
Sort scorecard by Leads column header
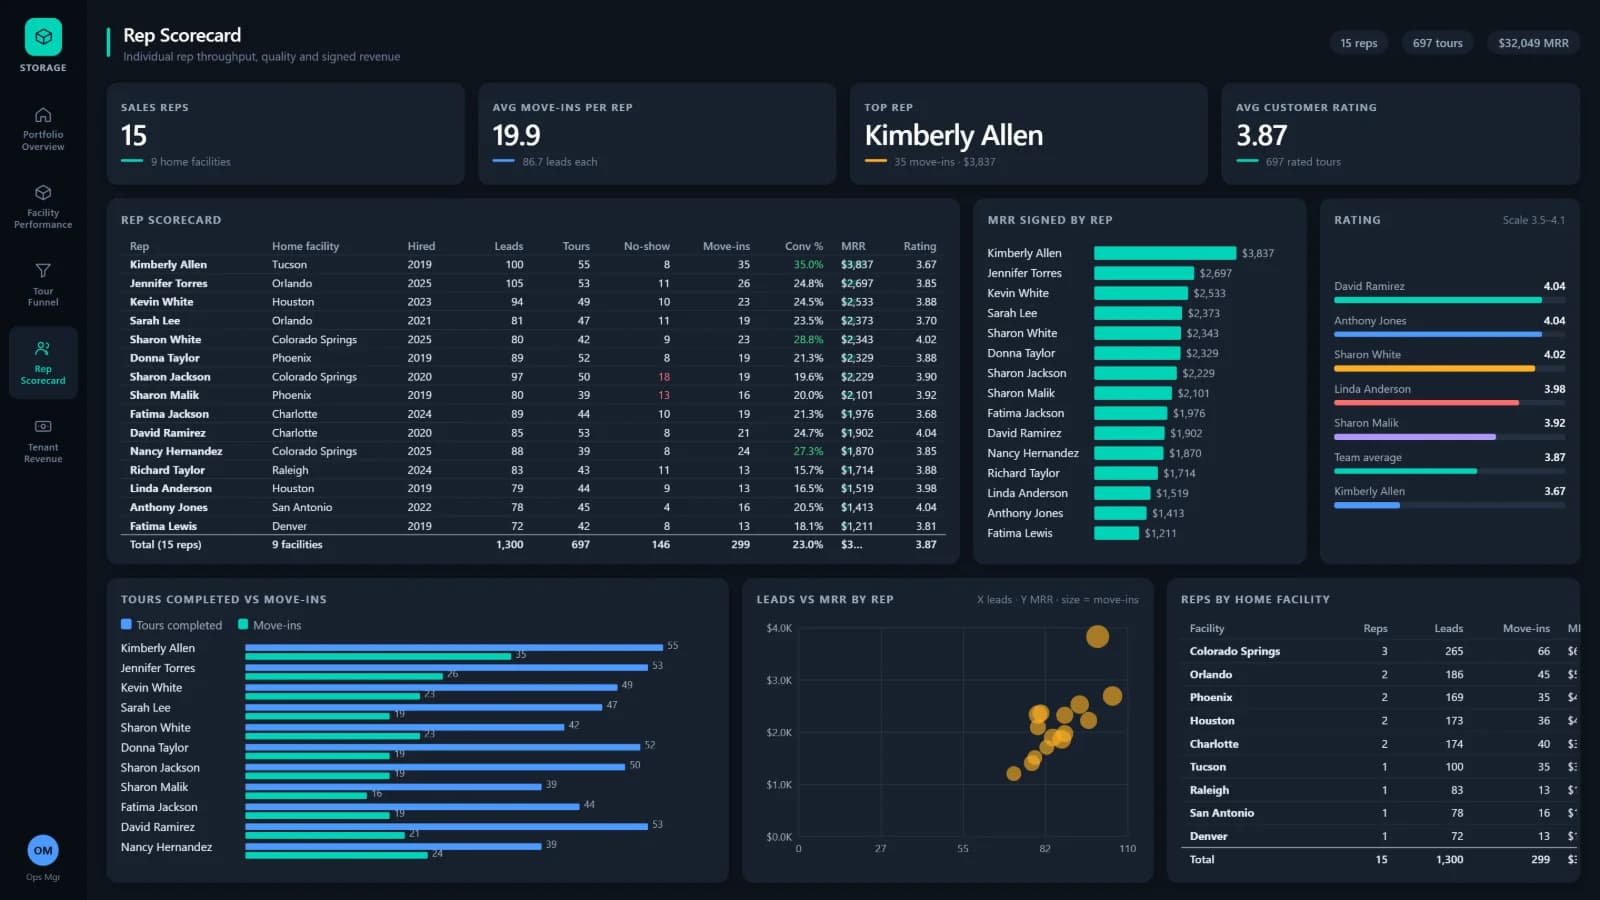508,246
